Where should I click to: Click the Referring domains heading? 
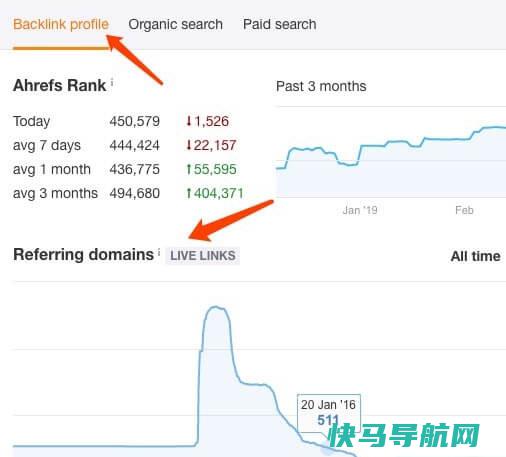[x=83, y=255]
